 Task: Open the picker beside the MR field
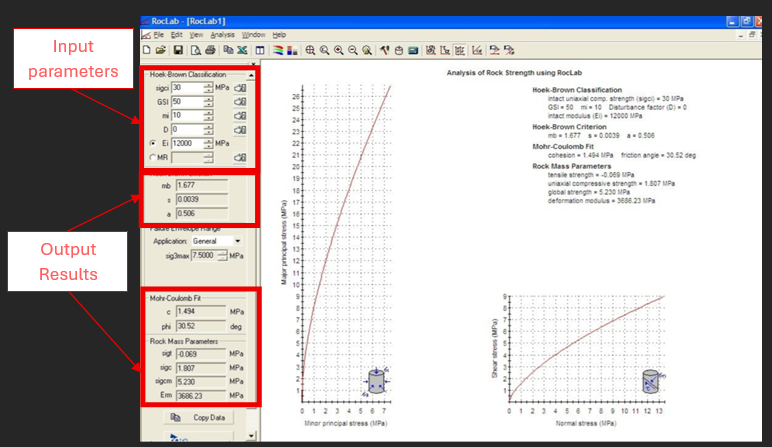(x=240, y=158)
